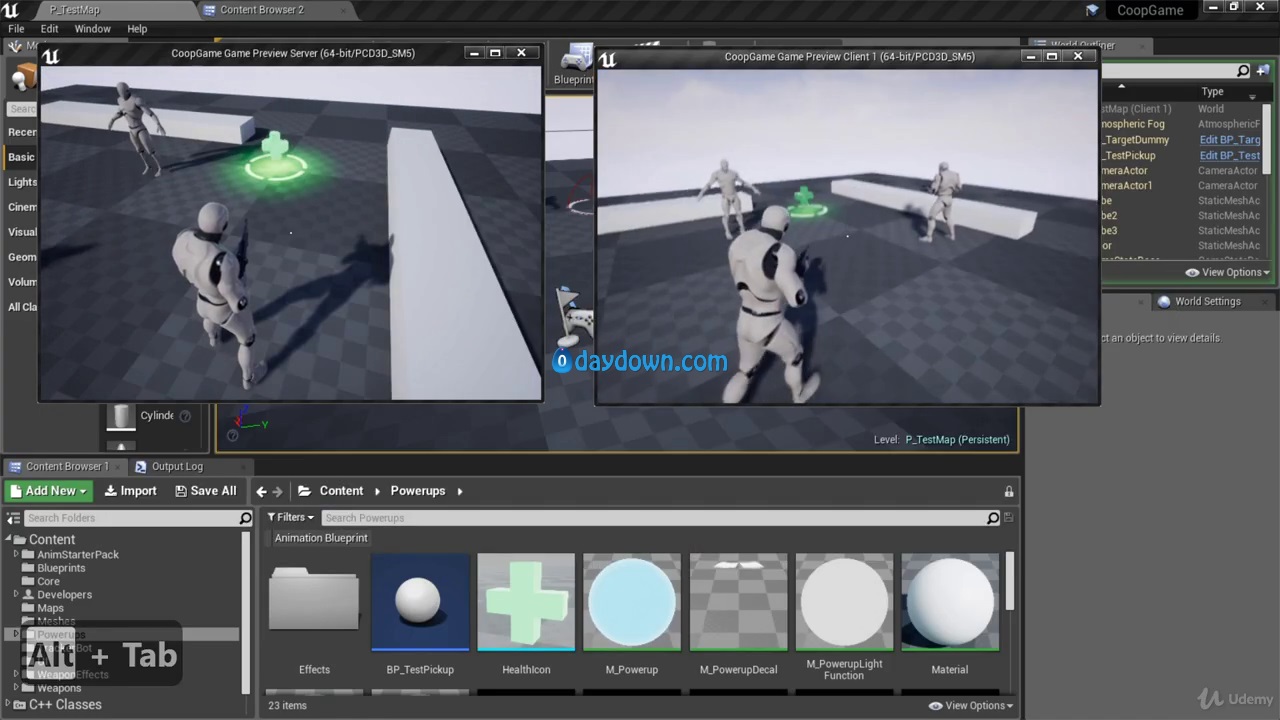This screenshot has height=720, width=1280.
Task: Click the magnifier icon in Search Folders
Action: coord(245,518)
